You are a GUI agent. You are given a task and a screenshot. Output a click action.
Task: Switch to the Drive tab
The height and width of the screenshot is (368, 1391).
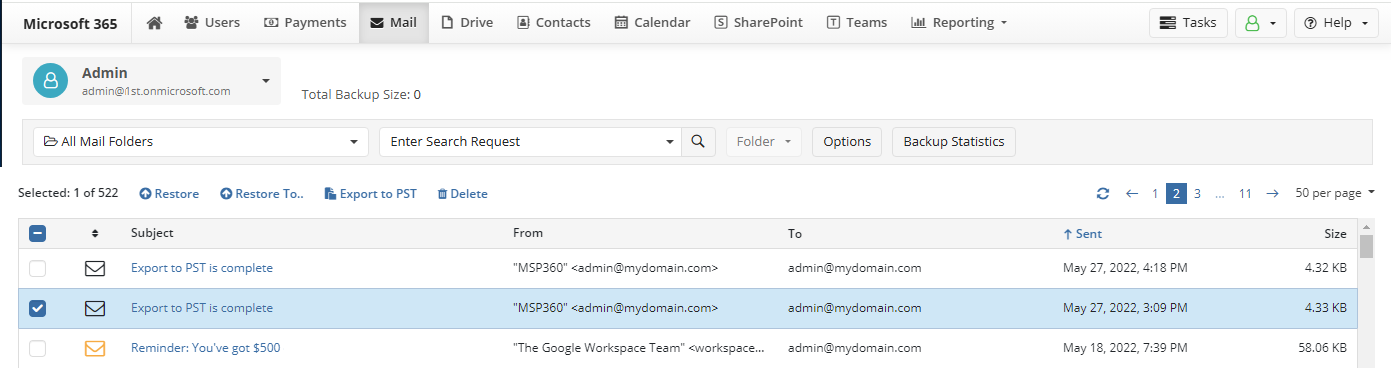click(467, 22)
